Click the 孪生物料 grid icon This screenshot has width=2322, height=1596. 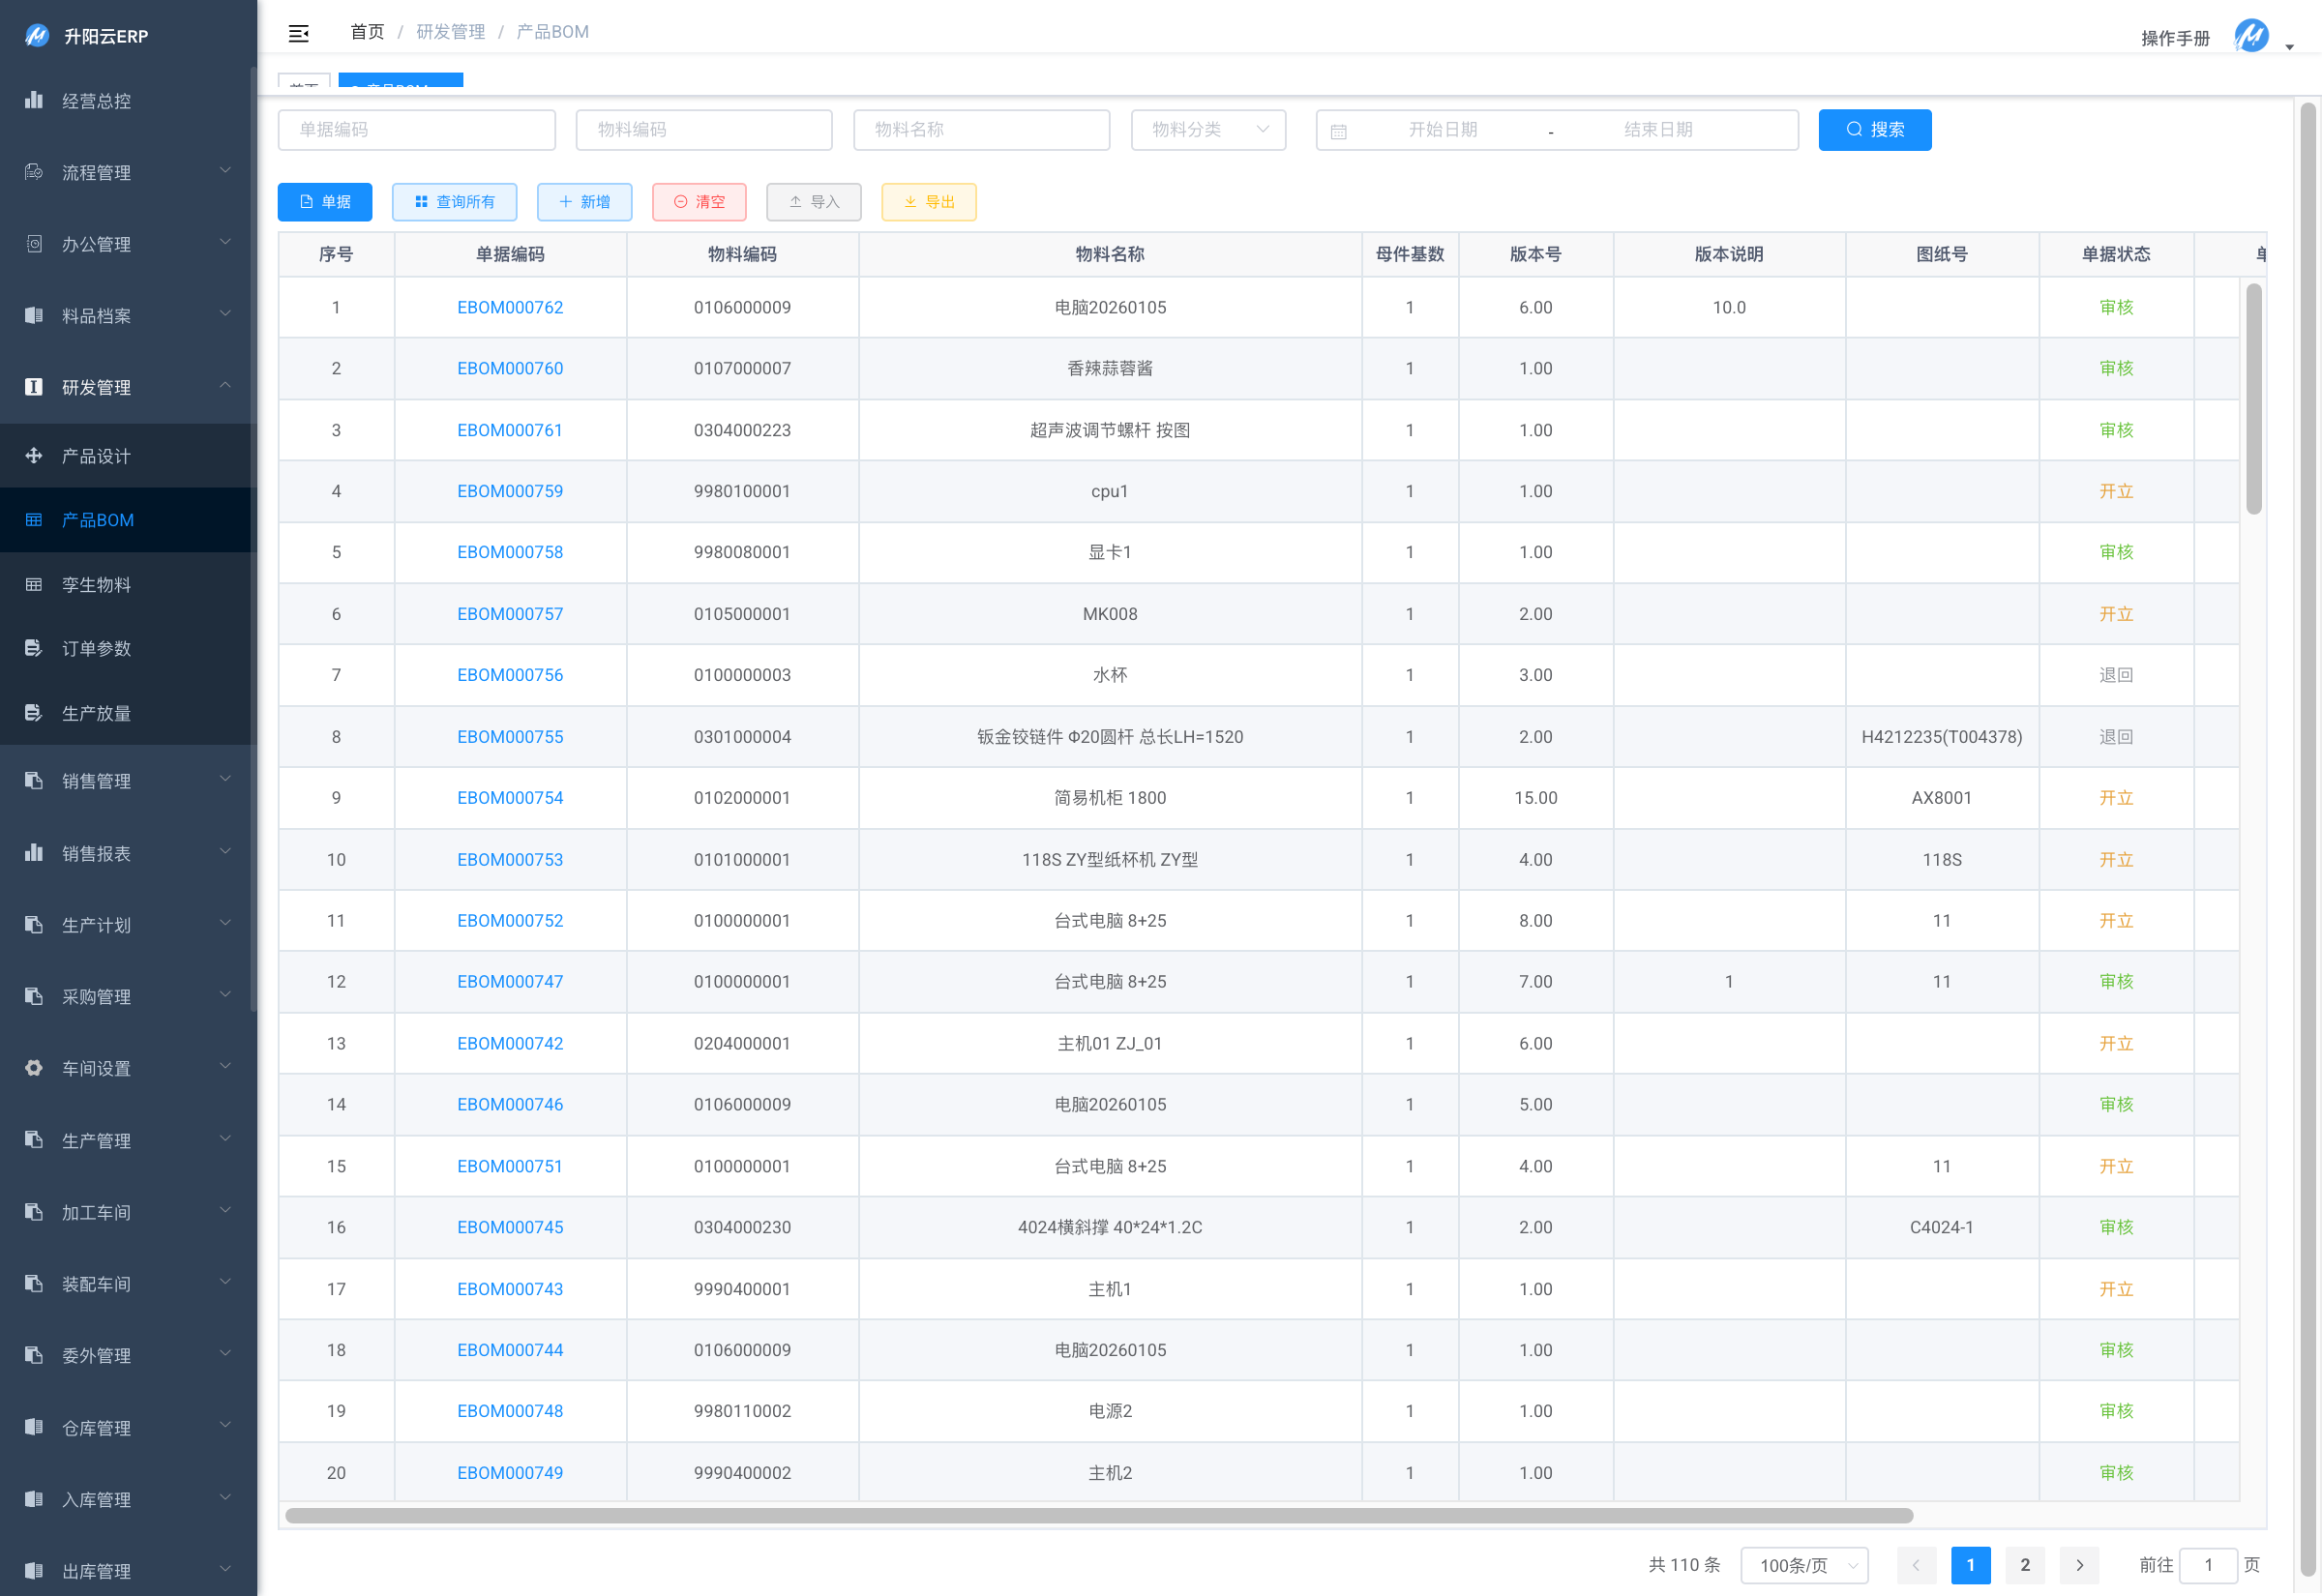pos(34,585)
